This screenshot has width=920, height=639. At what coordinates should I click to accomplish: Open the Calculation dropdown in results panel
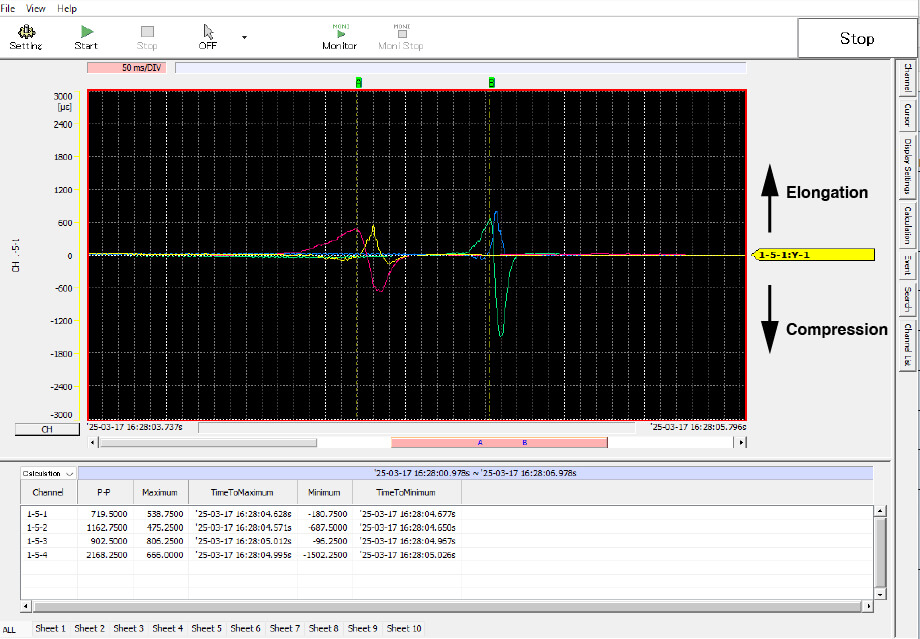pos(49,473)
